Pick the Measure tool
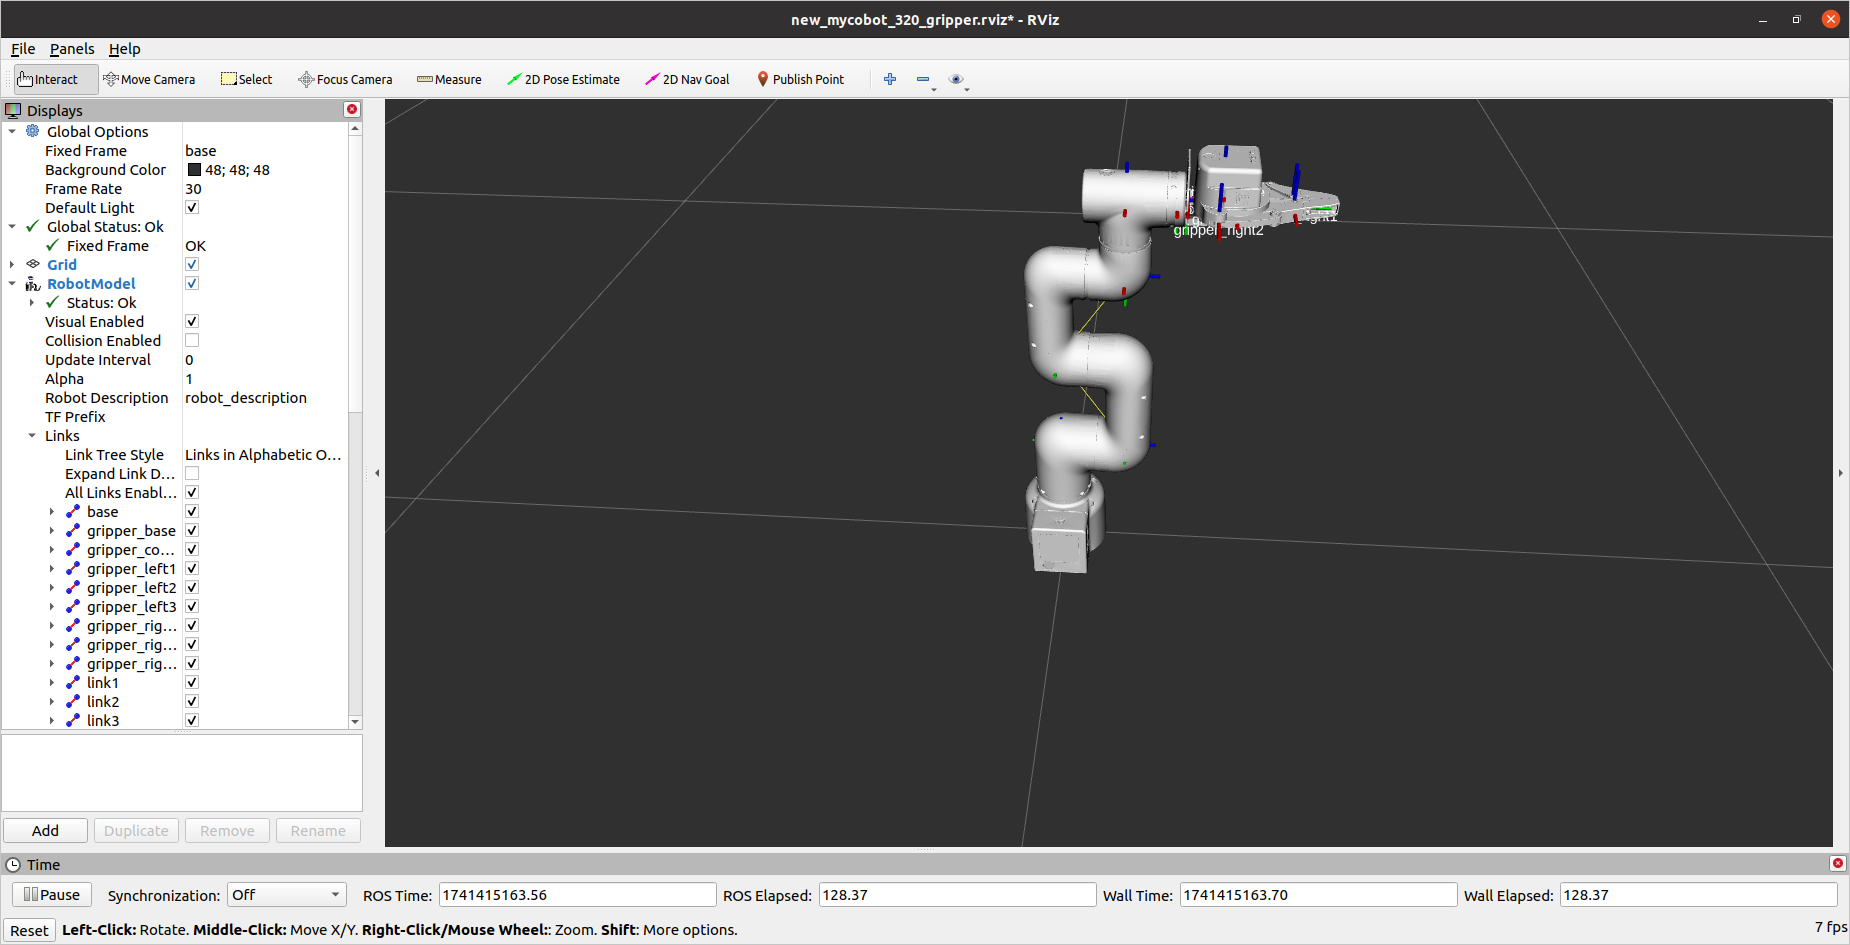The width and height of the screenshot is (1850, 945). tap(449, 79)
